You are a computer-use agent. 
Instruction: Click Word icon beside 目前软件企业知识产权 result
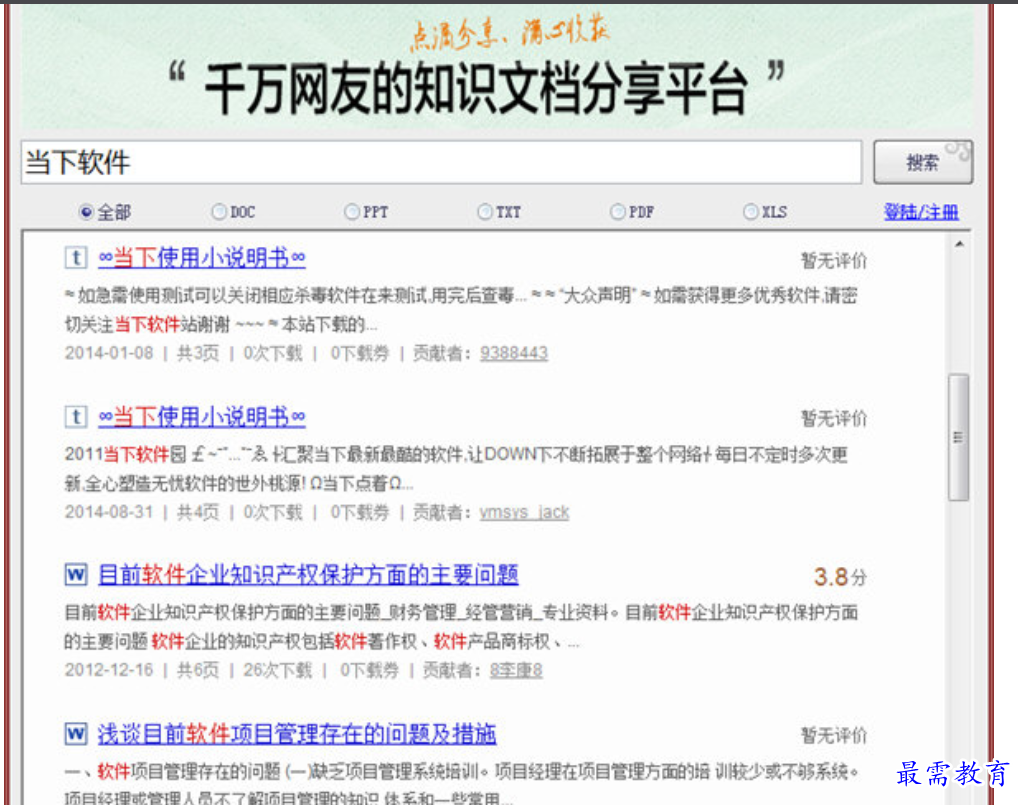76,575
